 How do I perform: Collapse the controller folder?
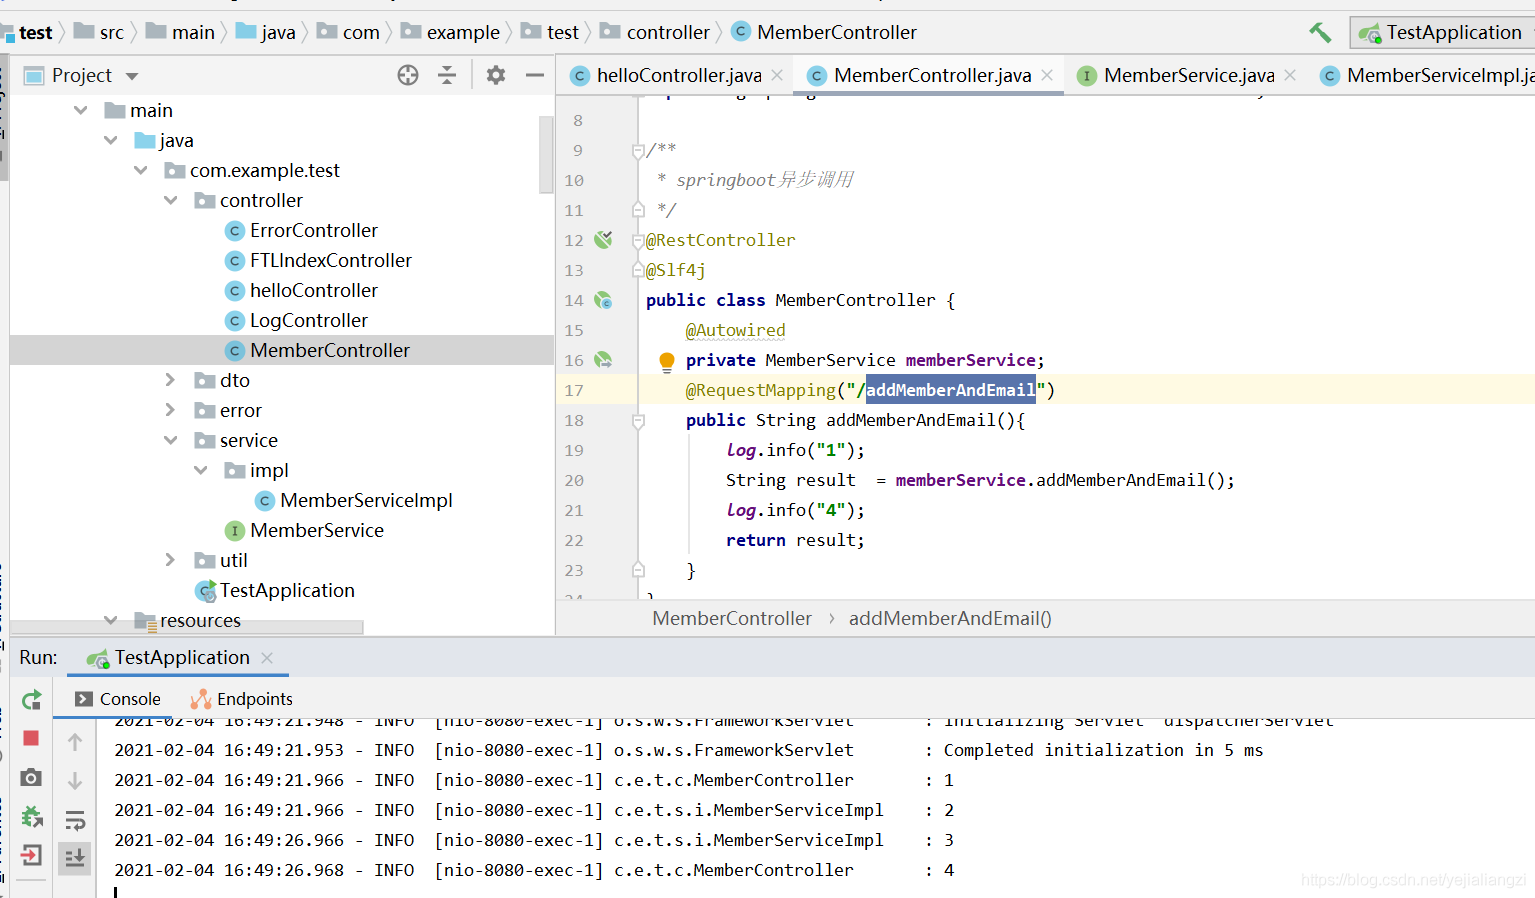(171, 200)
